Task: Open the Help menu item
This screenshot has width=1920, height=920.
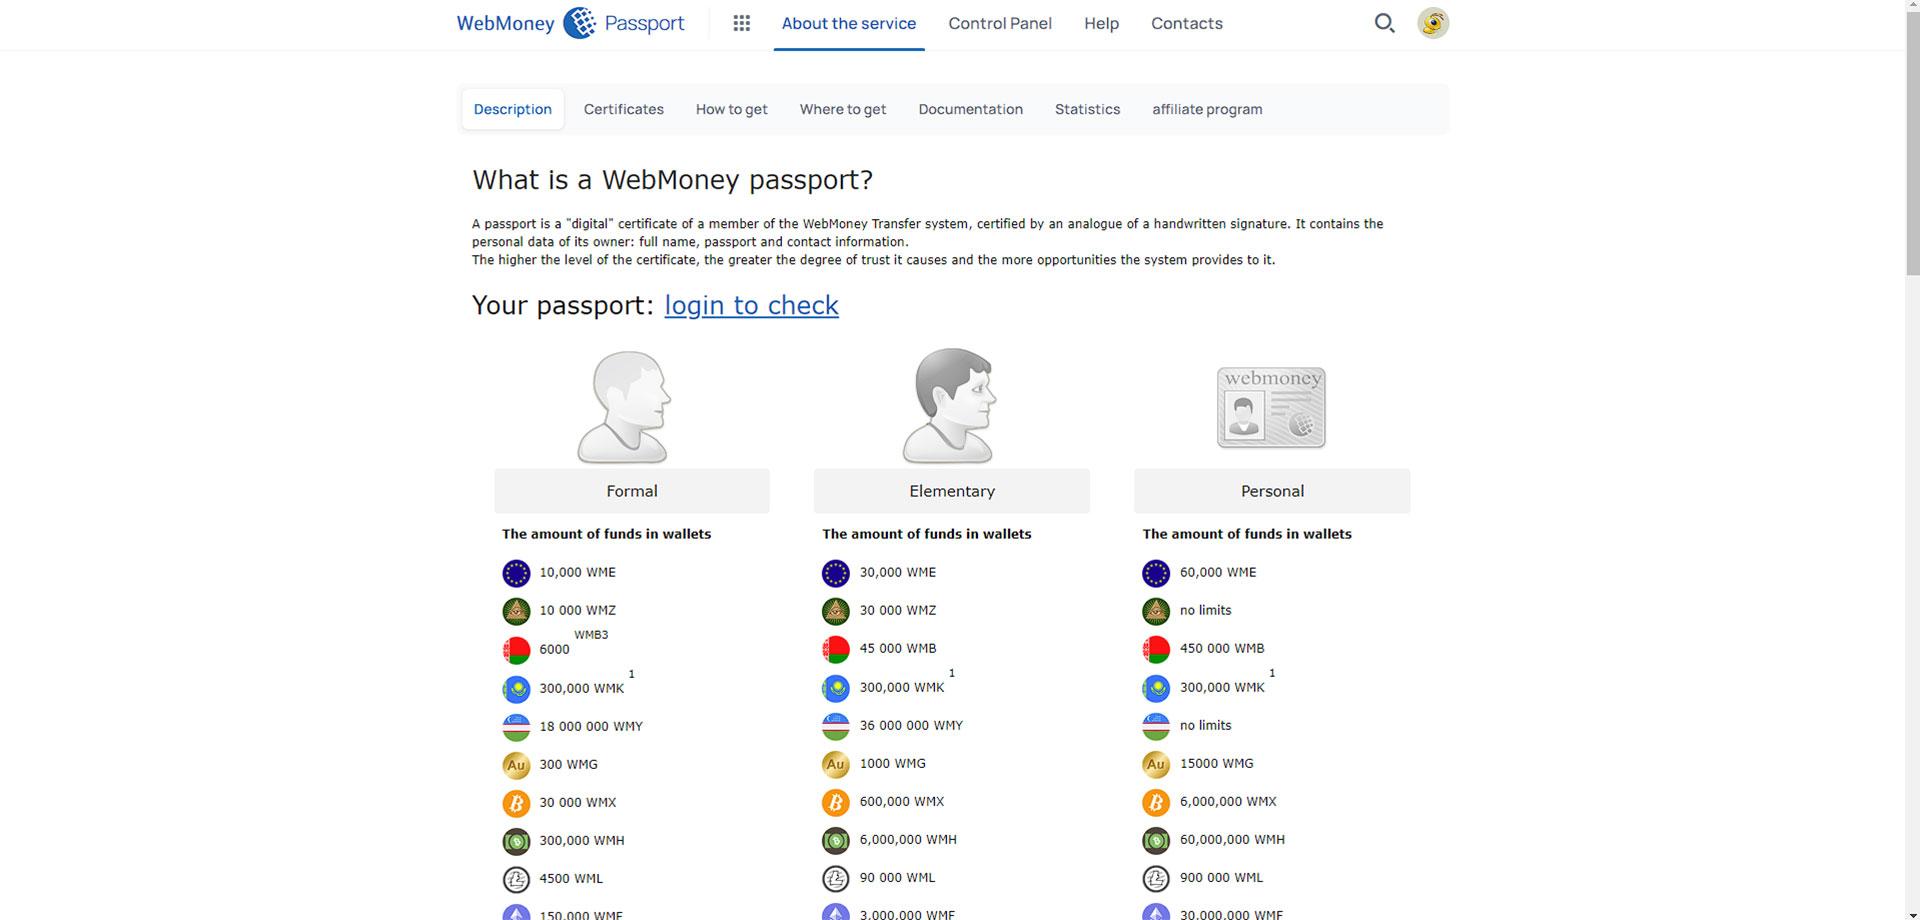Action: click(x=1101, y=23)
